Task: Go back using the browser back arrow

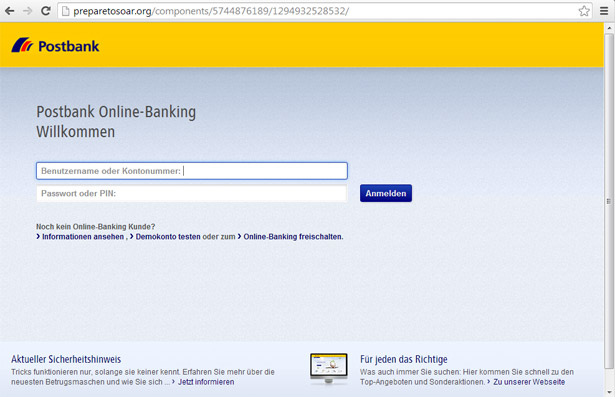Action: pyautogui.click(x=9, y=11)
